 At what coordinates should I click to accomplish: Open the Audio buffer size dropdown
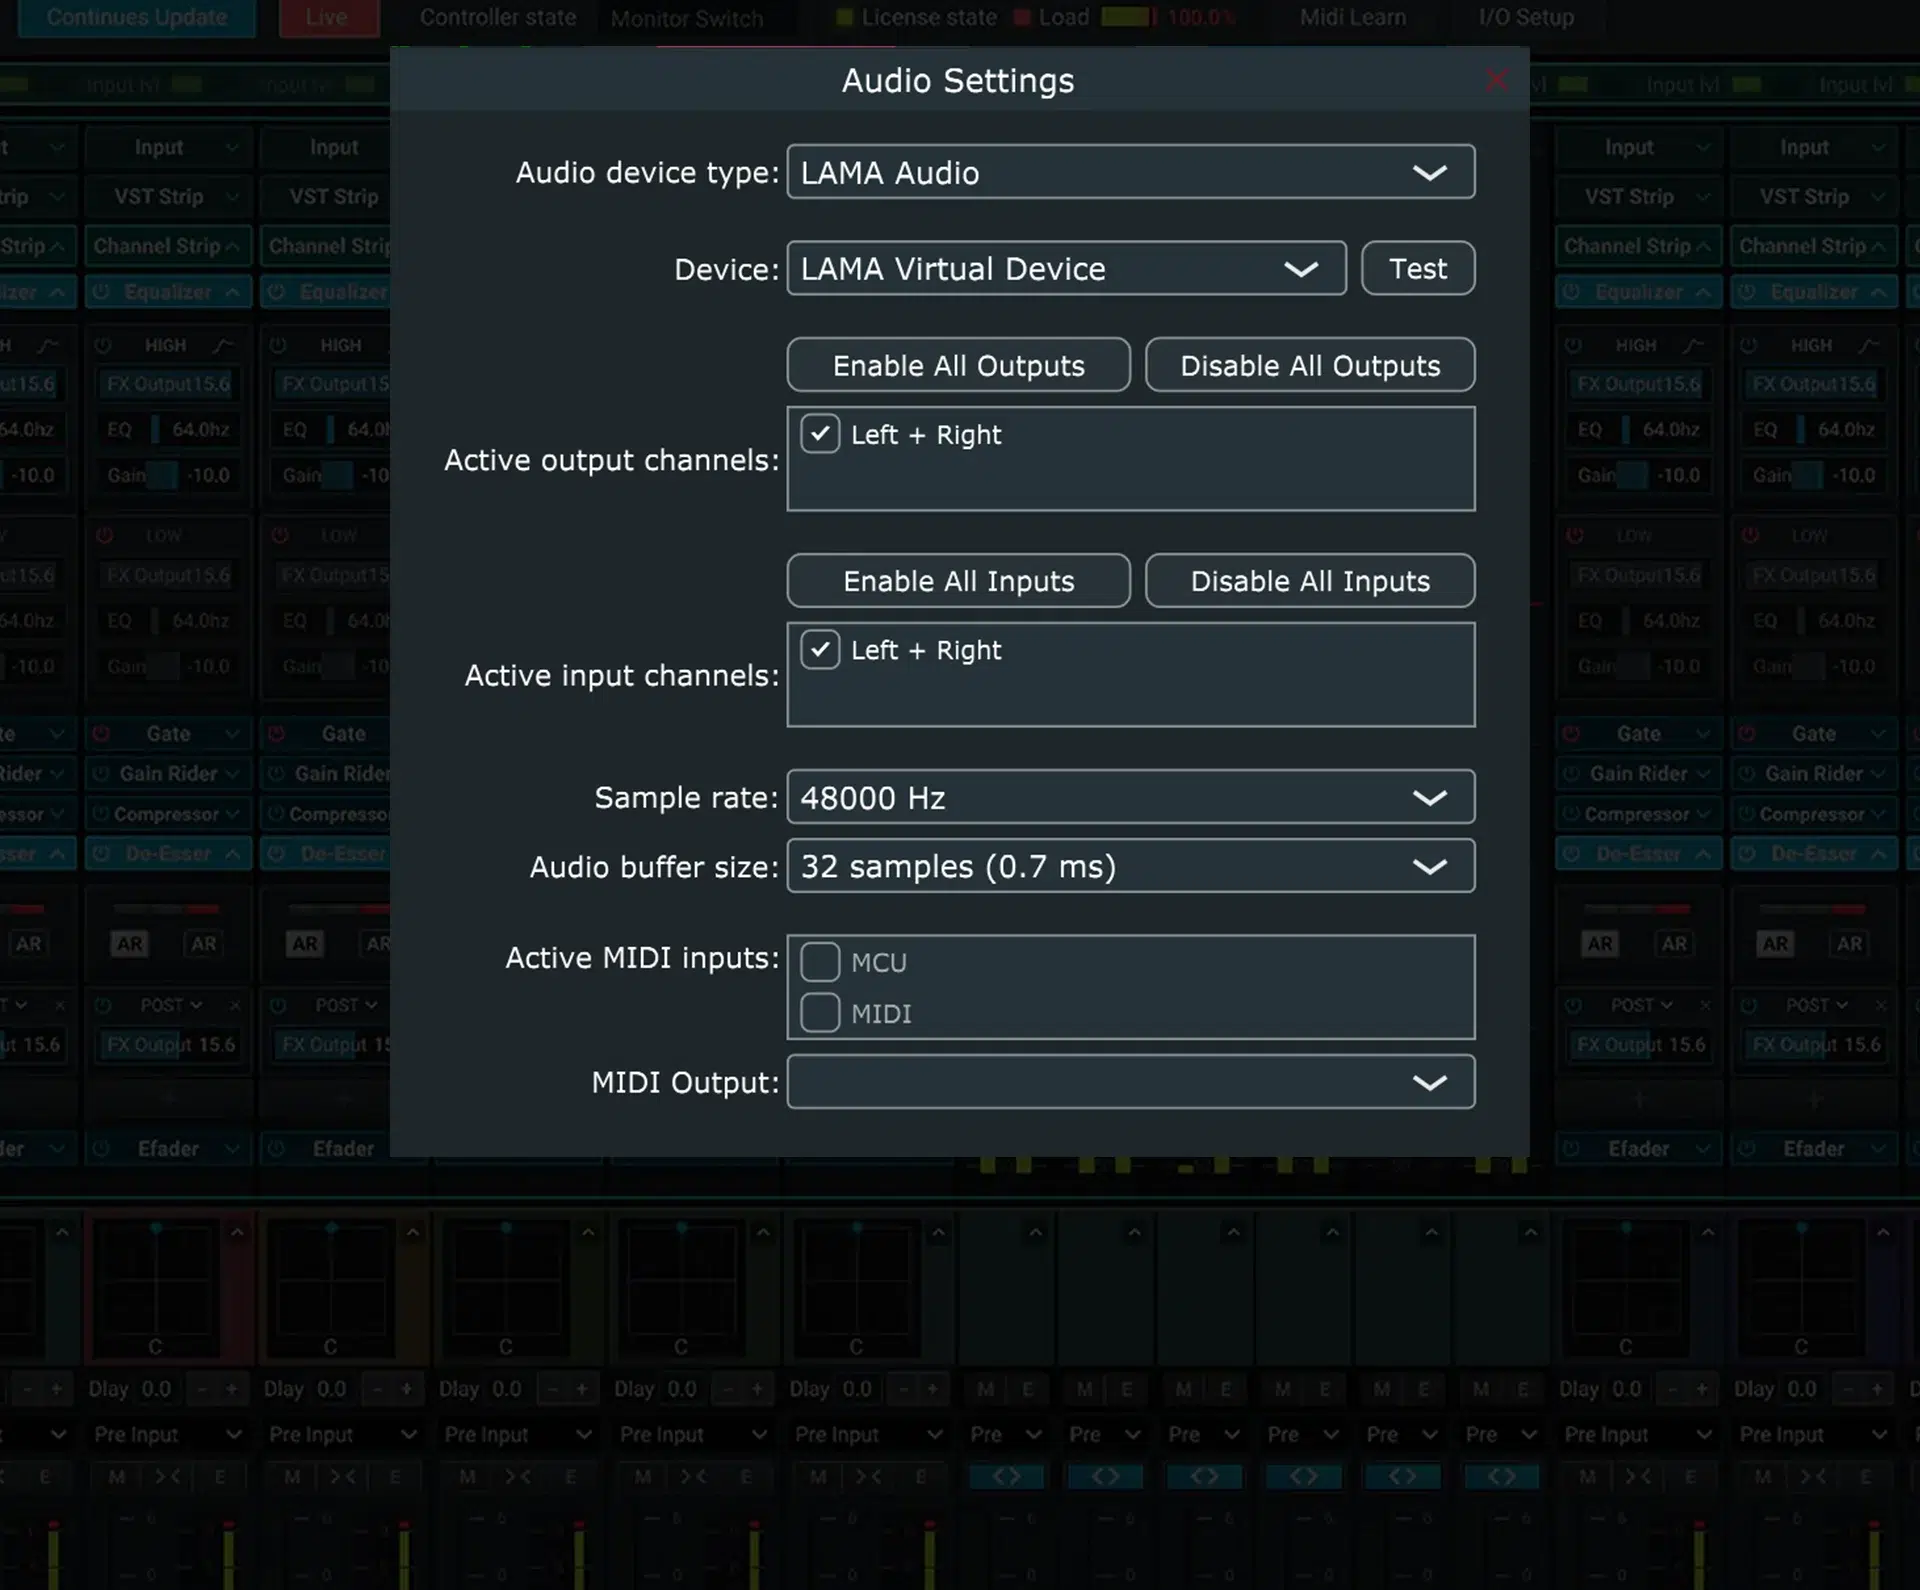[x=1430, y=866]
